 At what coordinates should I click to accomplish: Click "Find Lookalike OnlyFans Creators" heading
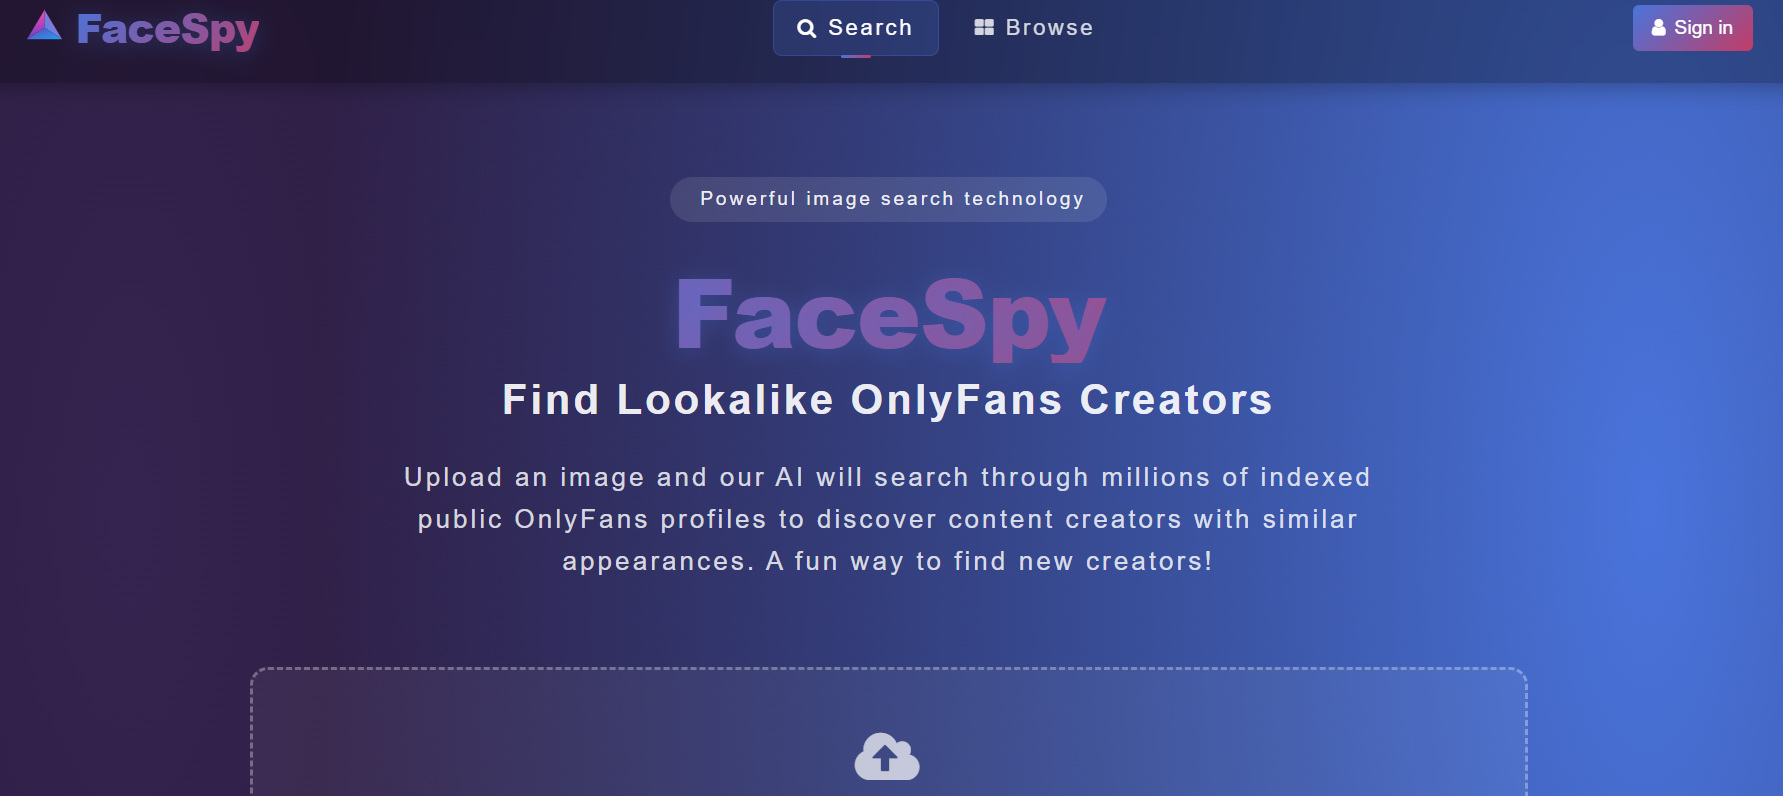(x=887, y=400)
